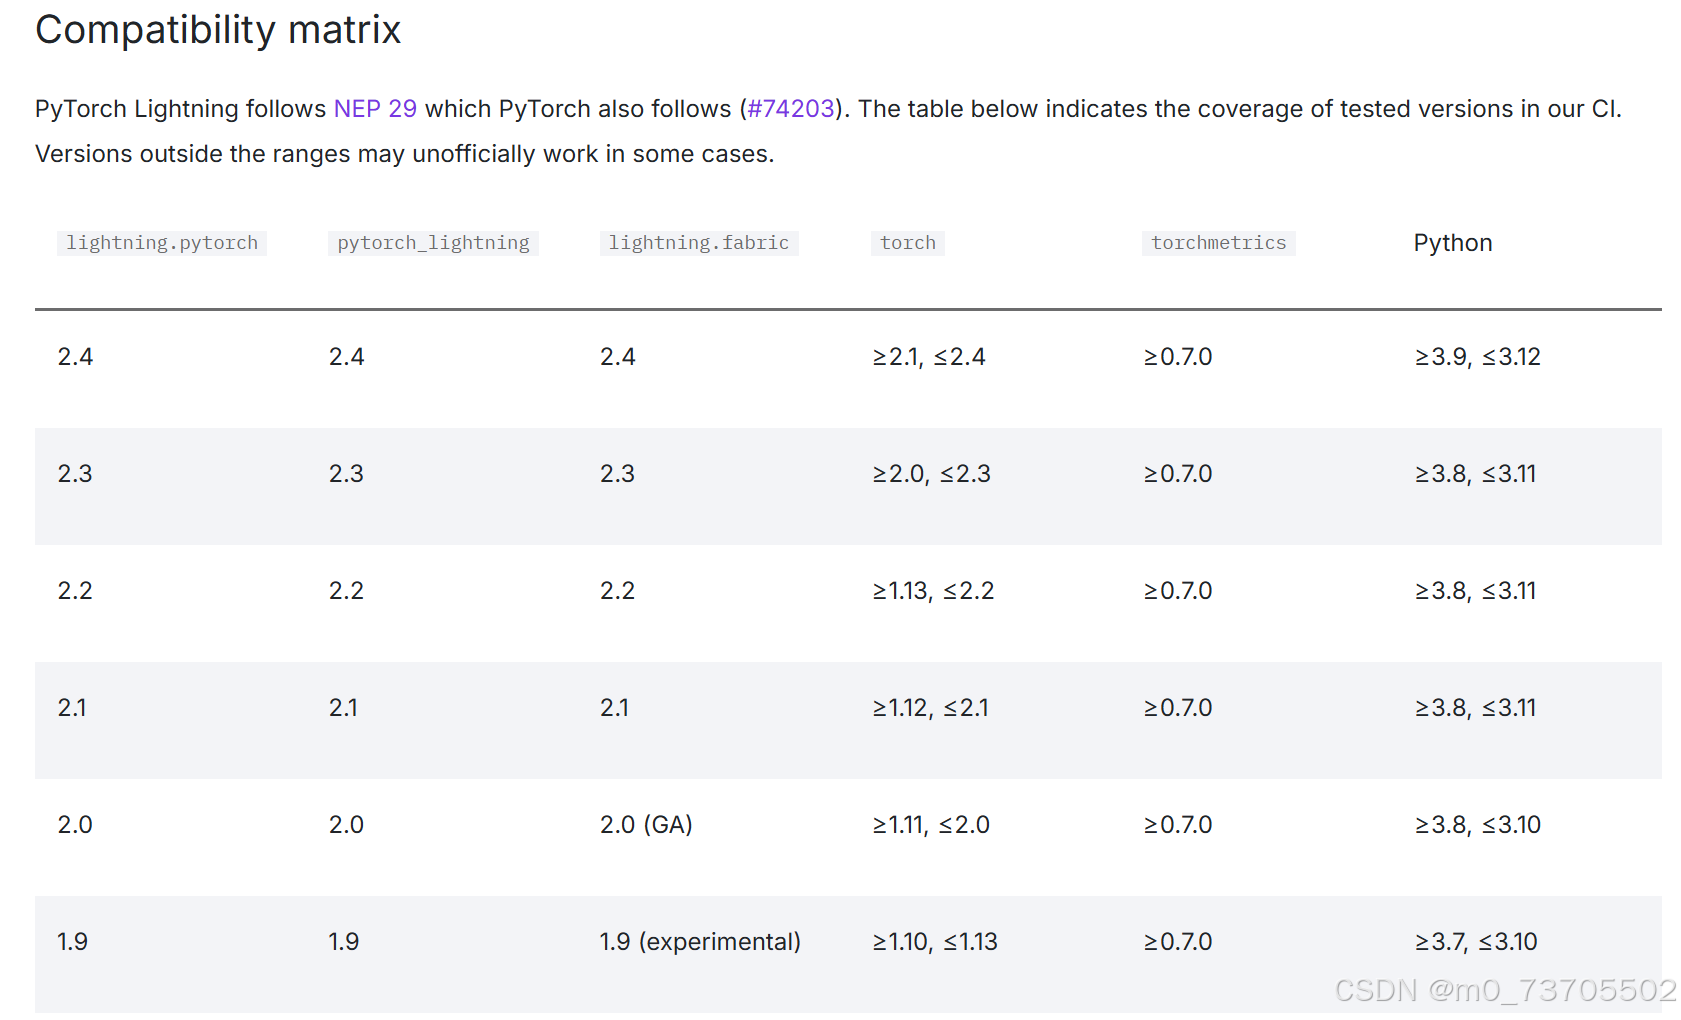
Task: Select Python "≥3.8, ≤3.11" in the 2.3 row
Action: (x=1475, y=474)
